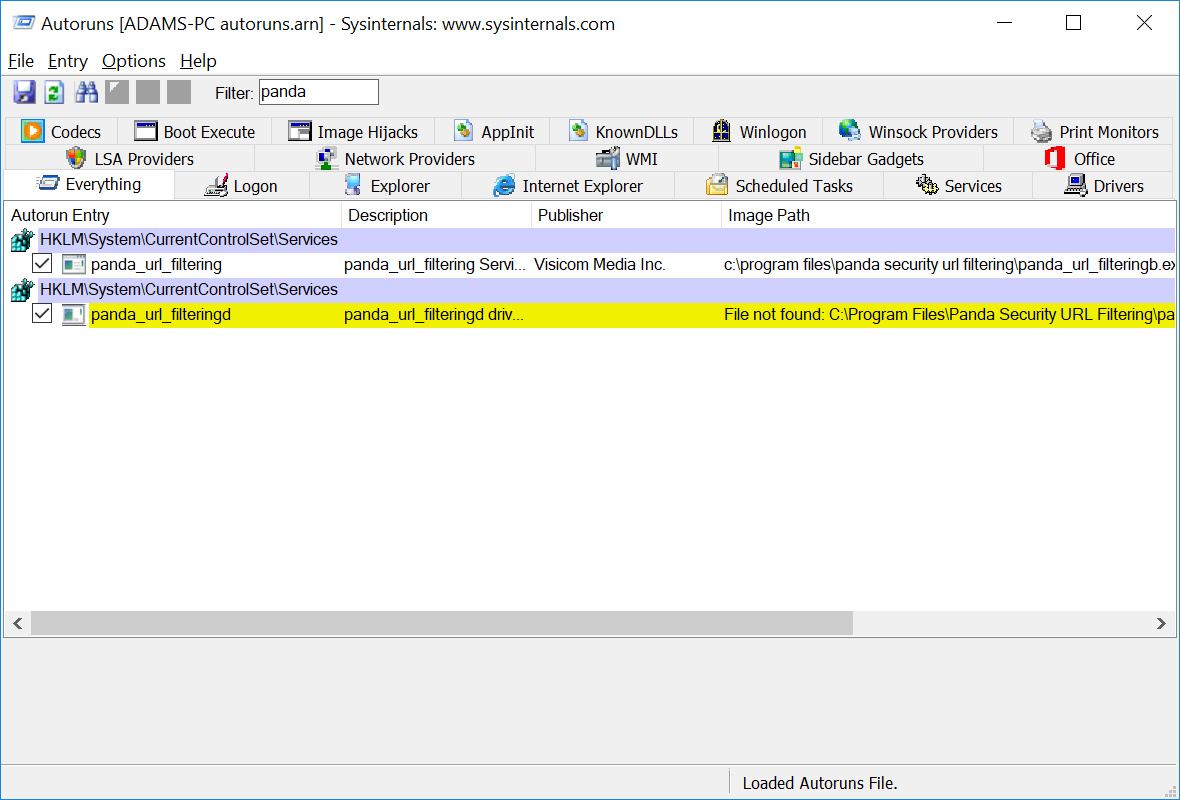Click the Drivers tab icon
This screenshot has width=1180, height=800.
1075,185
